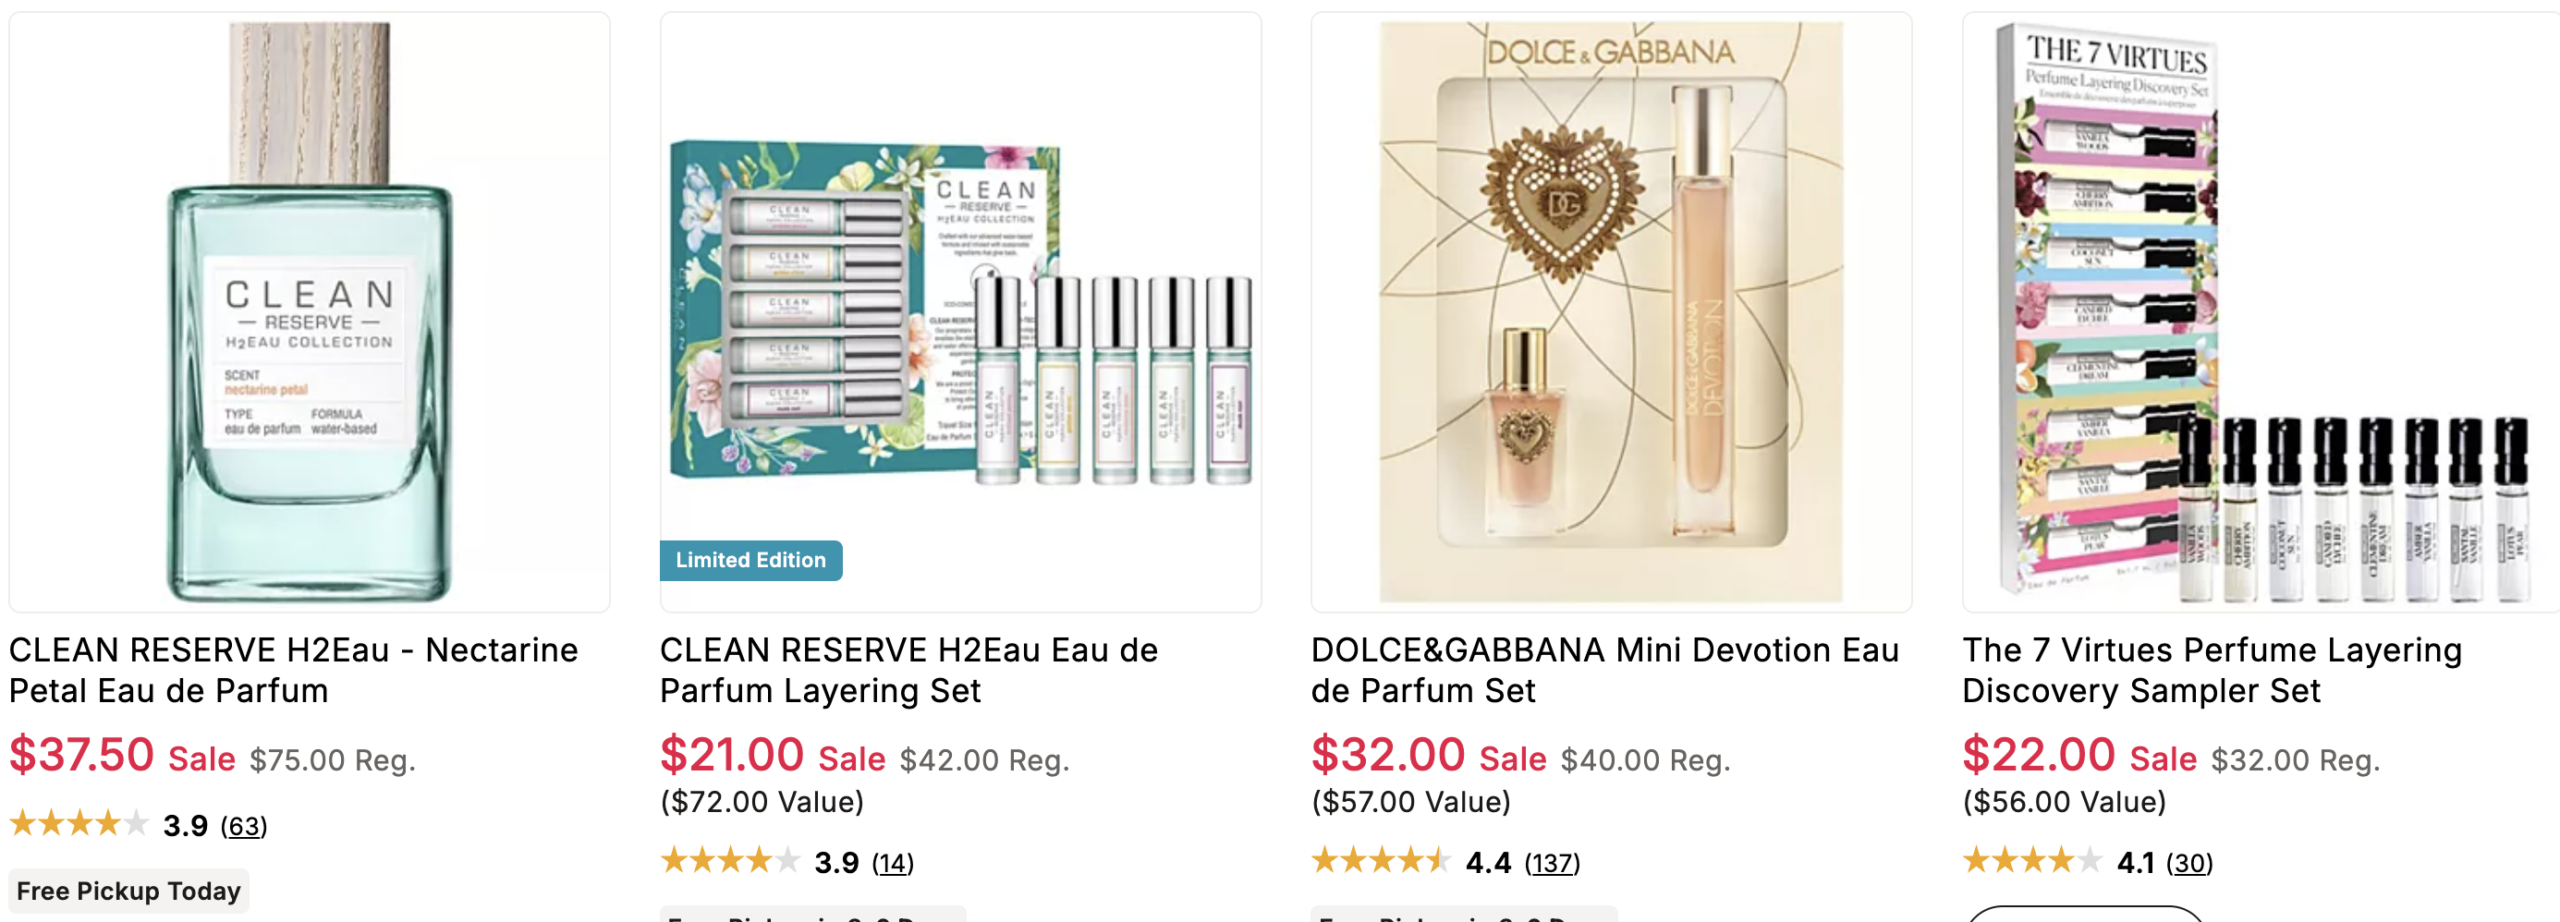Click the 4.4 star rating icons

[x=1380, y=861]
